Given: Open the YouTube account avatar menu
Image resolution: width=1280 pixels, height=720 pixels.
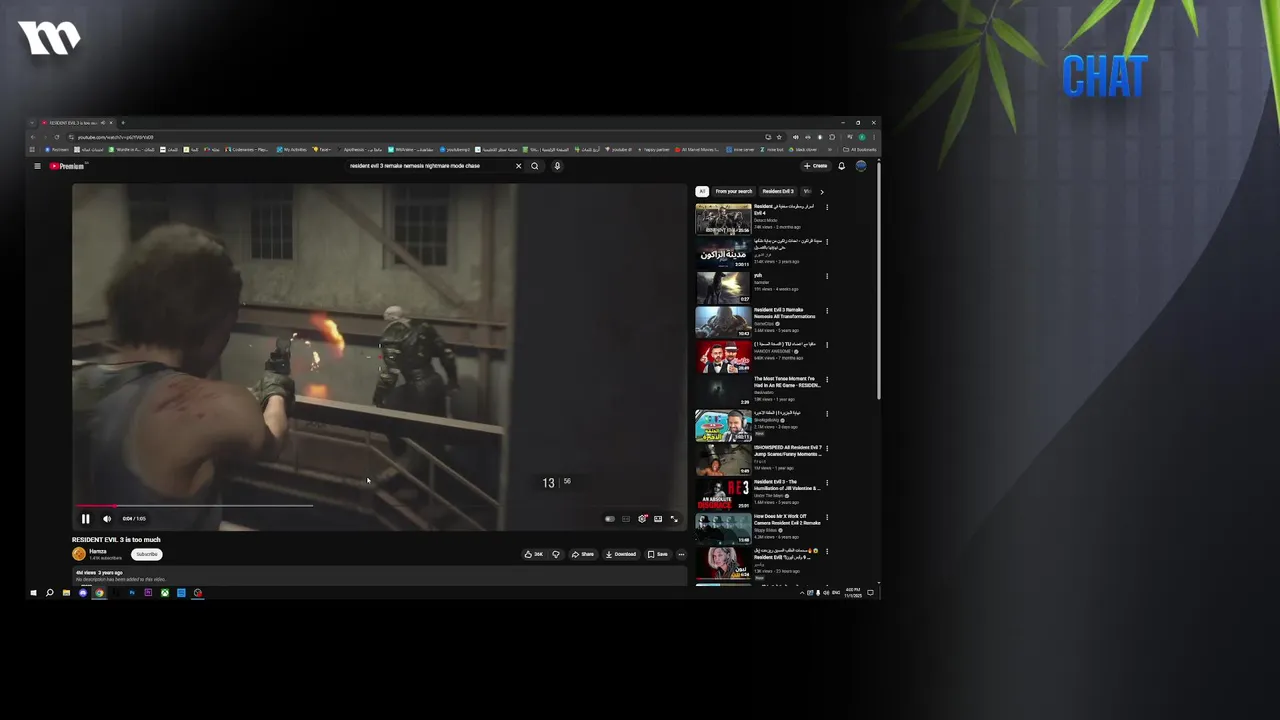Looking at the screenshot, I should pyautogui.click(x=861, y=166).
